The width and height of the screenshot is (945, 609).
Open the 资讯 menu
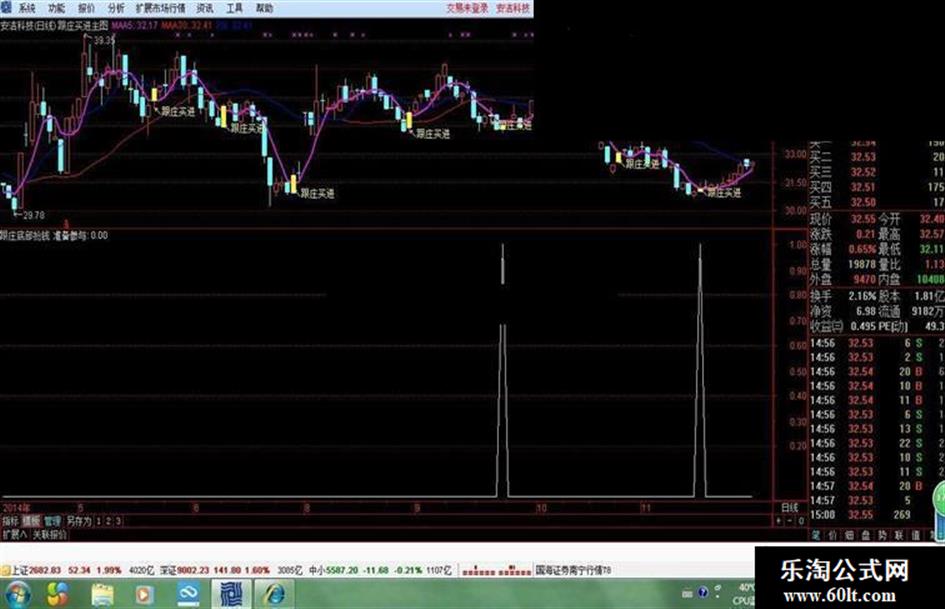[x=206, y=8]
